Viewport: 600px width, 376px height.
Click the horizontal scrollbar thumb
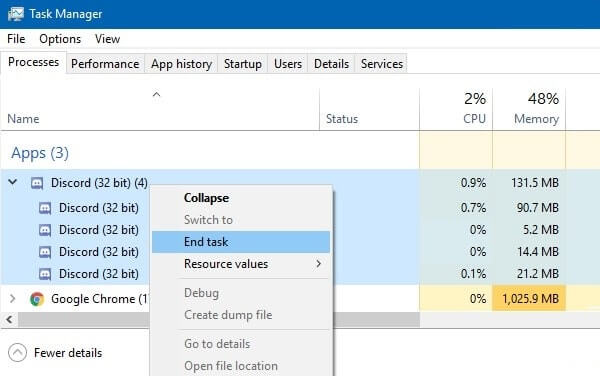point(218,319)
